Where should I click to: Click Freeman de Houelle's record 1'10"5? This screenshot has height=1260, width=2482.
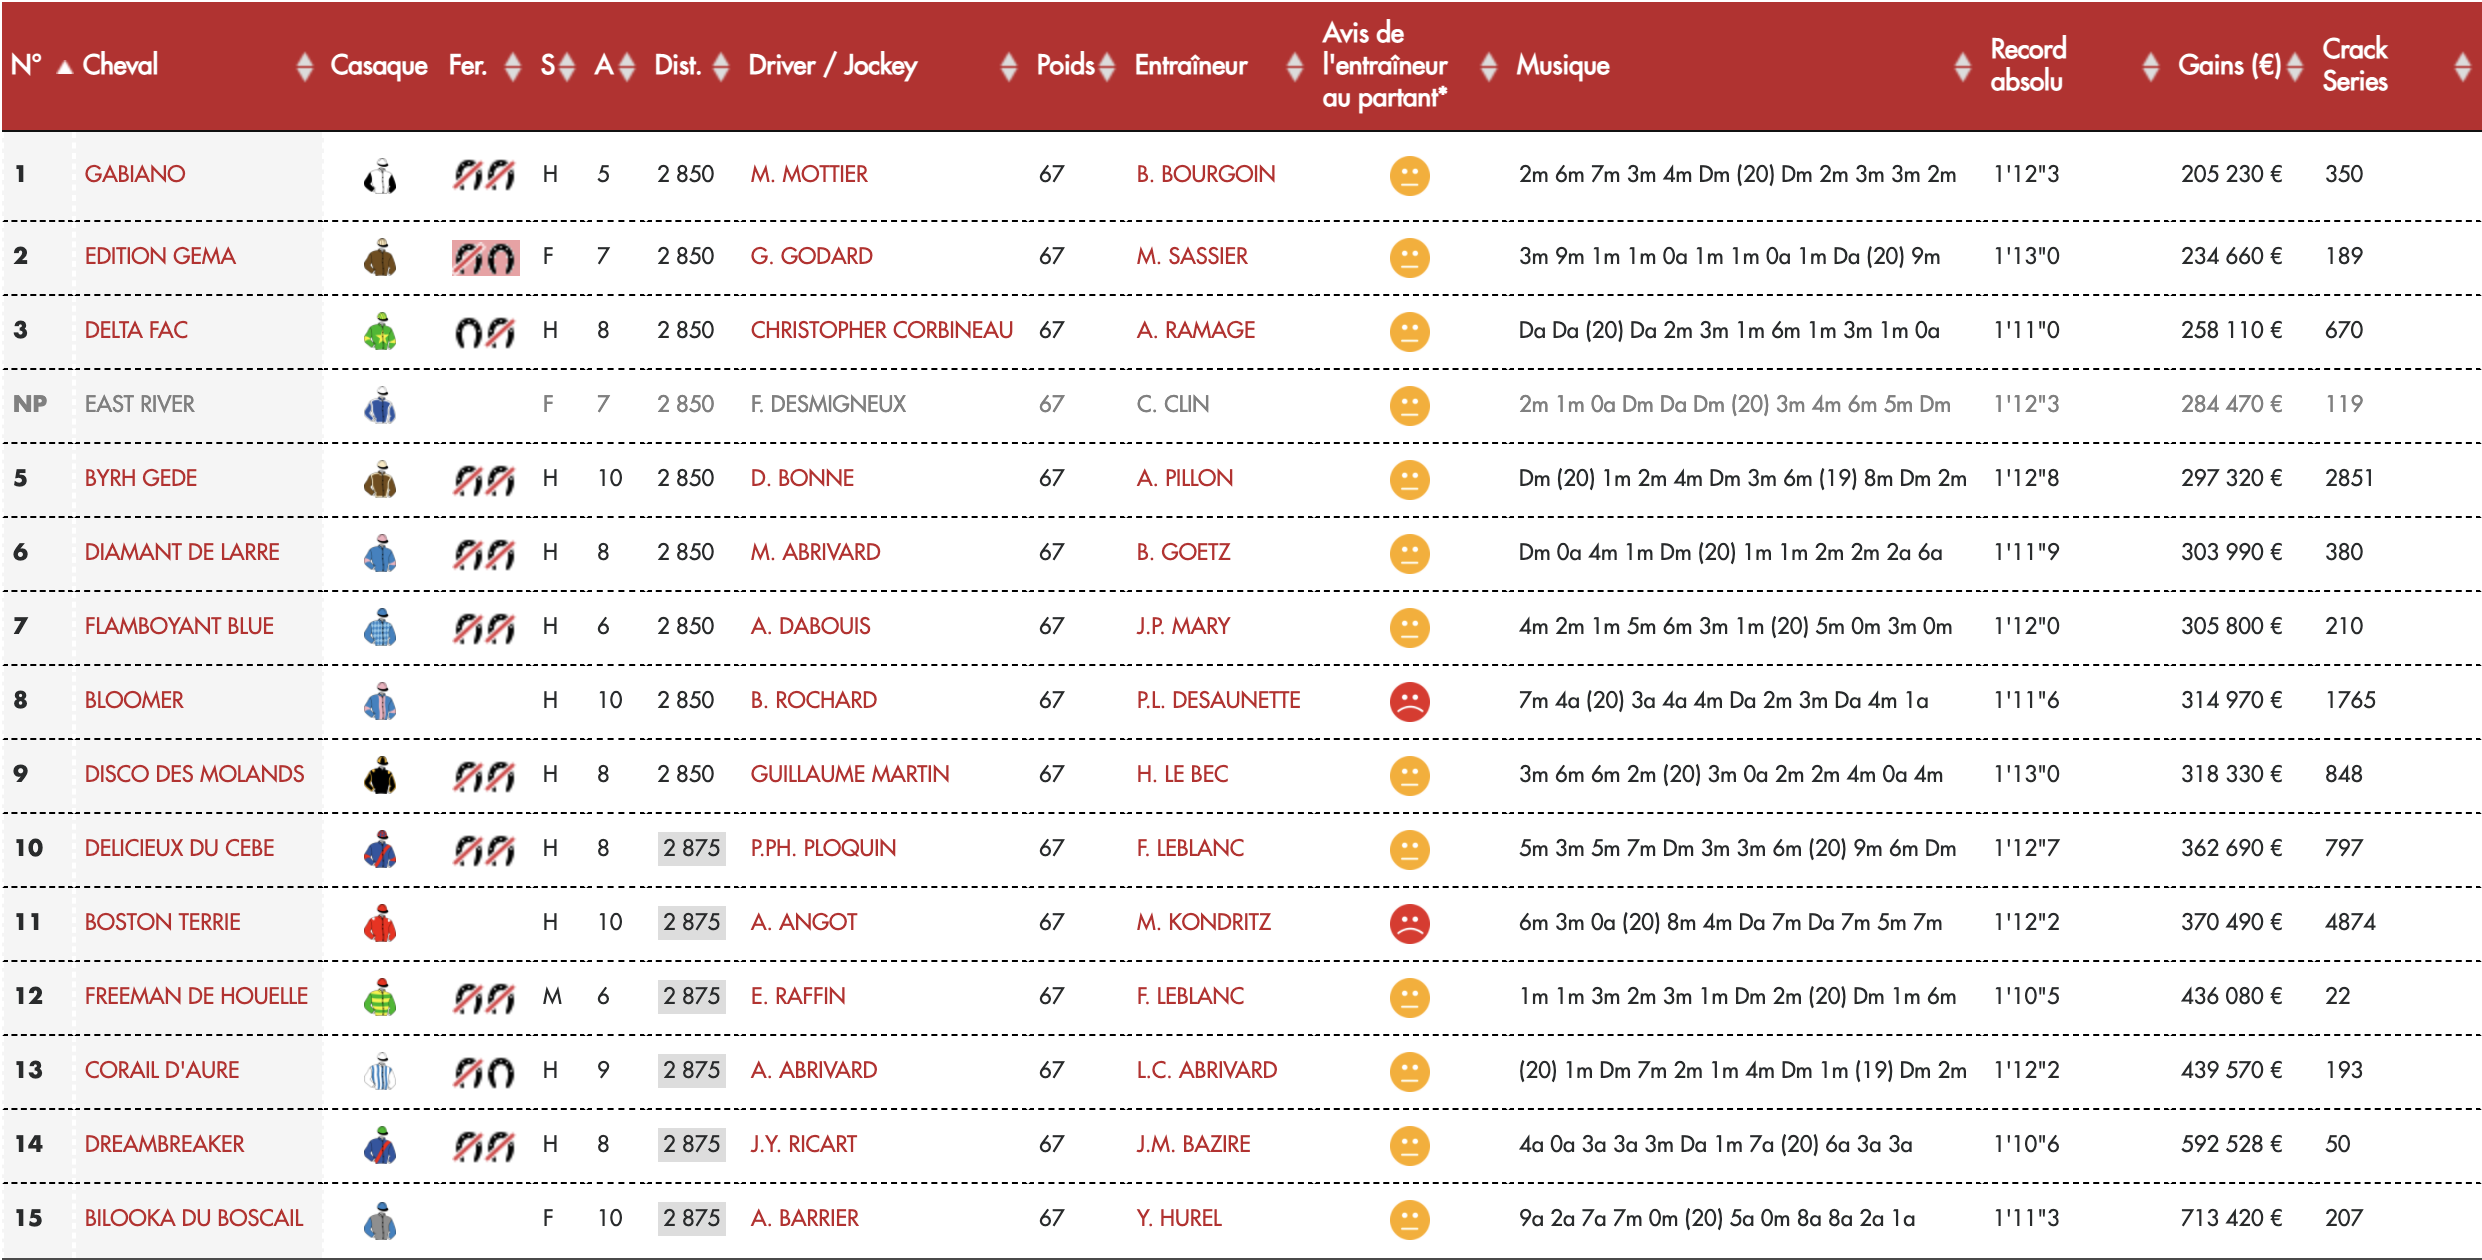pos(2026,996)
